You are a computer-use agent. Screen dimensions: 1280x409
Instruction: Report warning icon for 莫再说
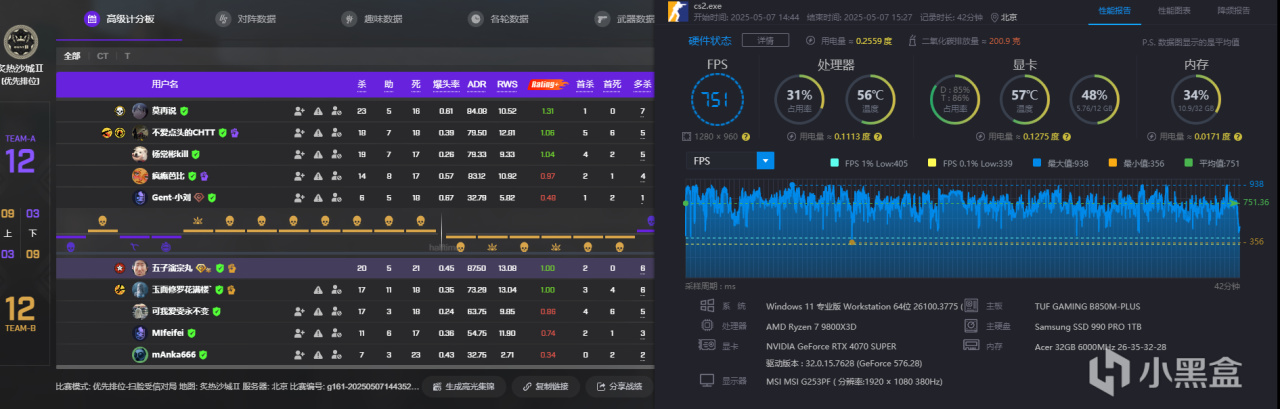[318, 111]
